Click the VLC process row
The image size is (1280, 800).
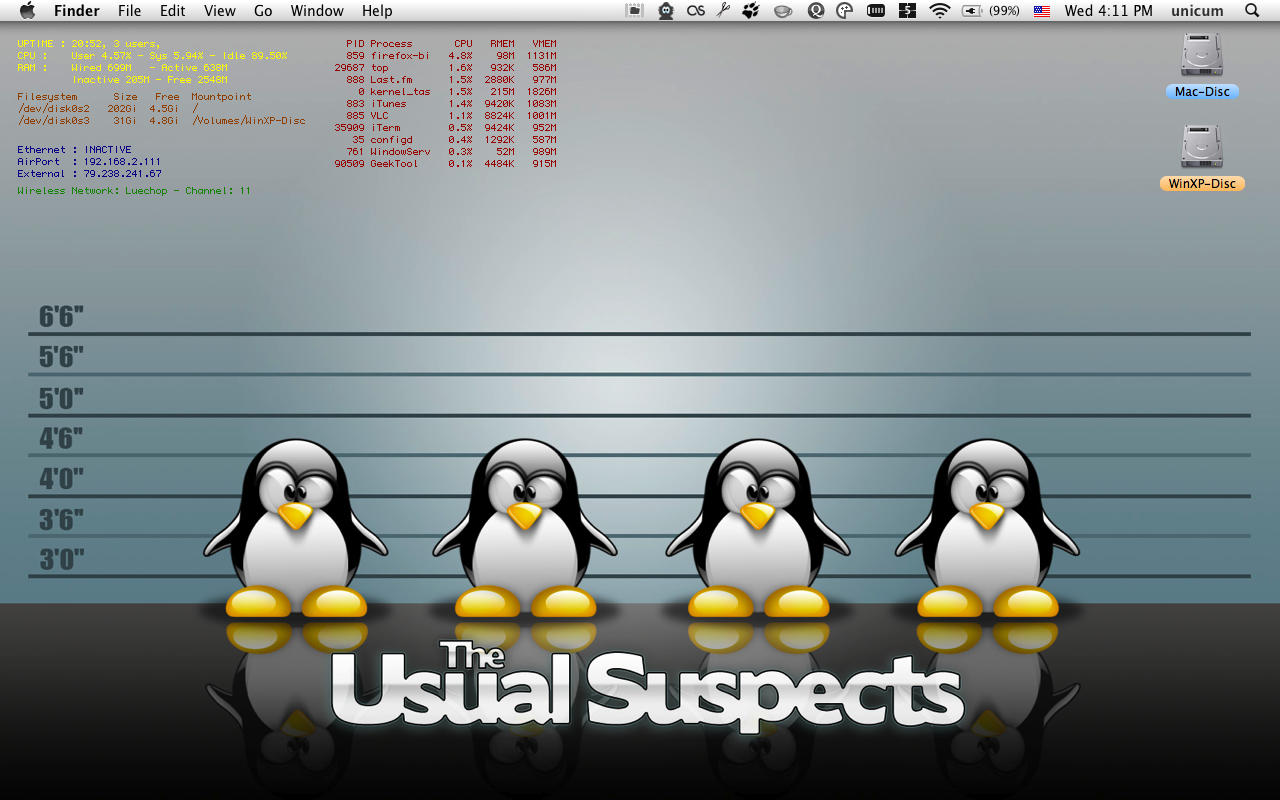coord(451,116)
